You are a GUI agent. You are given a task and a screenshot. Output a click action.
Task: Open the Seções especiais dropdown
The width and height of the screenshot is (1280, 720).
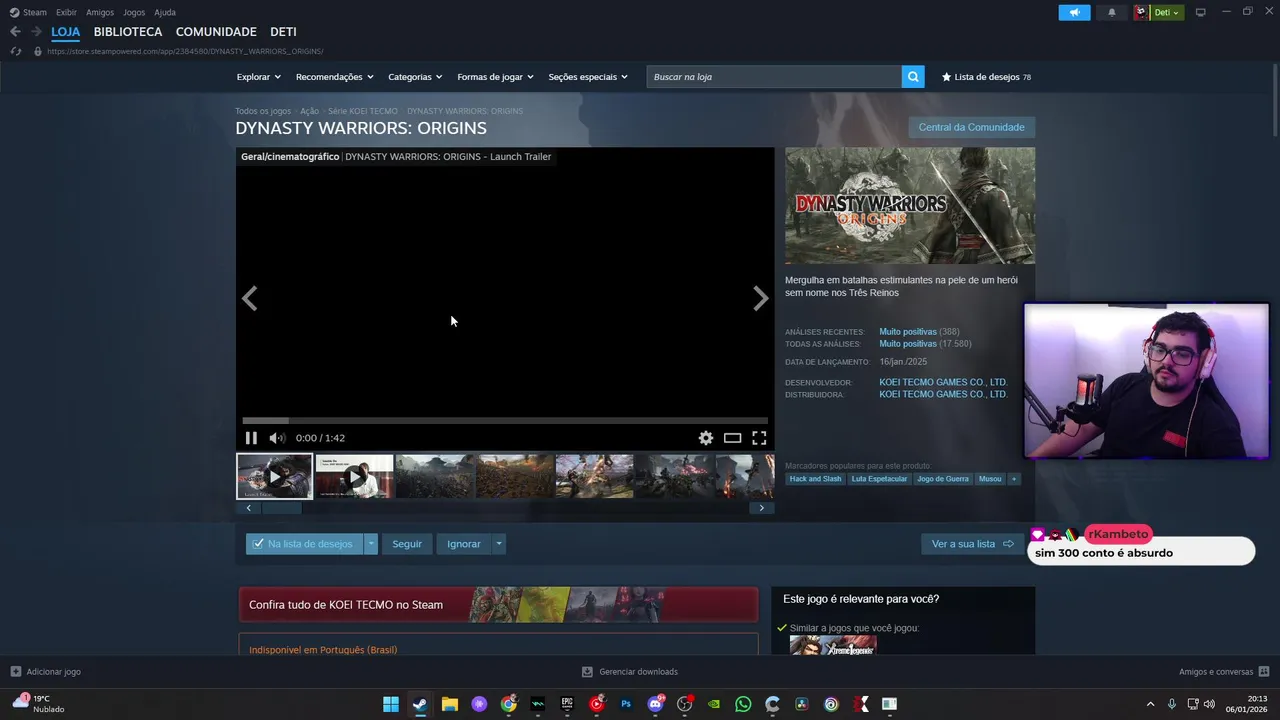(588, 77)
